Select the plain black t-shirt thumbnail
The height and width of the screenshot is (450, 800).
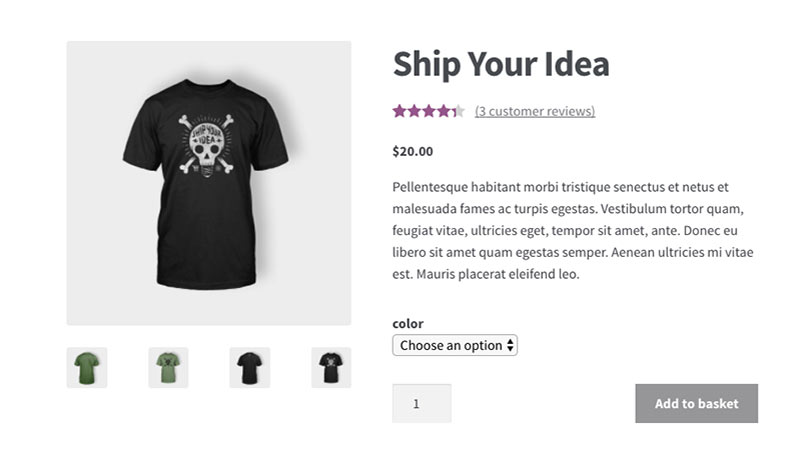(x=249, y=368)
